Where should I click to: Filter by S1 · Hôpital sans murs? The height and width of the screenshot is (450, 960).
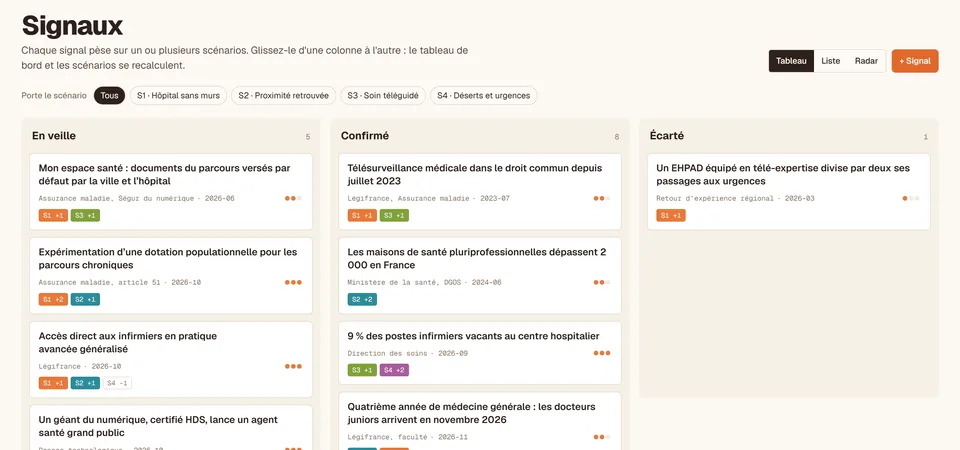178,96
